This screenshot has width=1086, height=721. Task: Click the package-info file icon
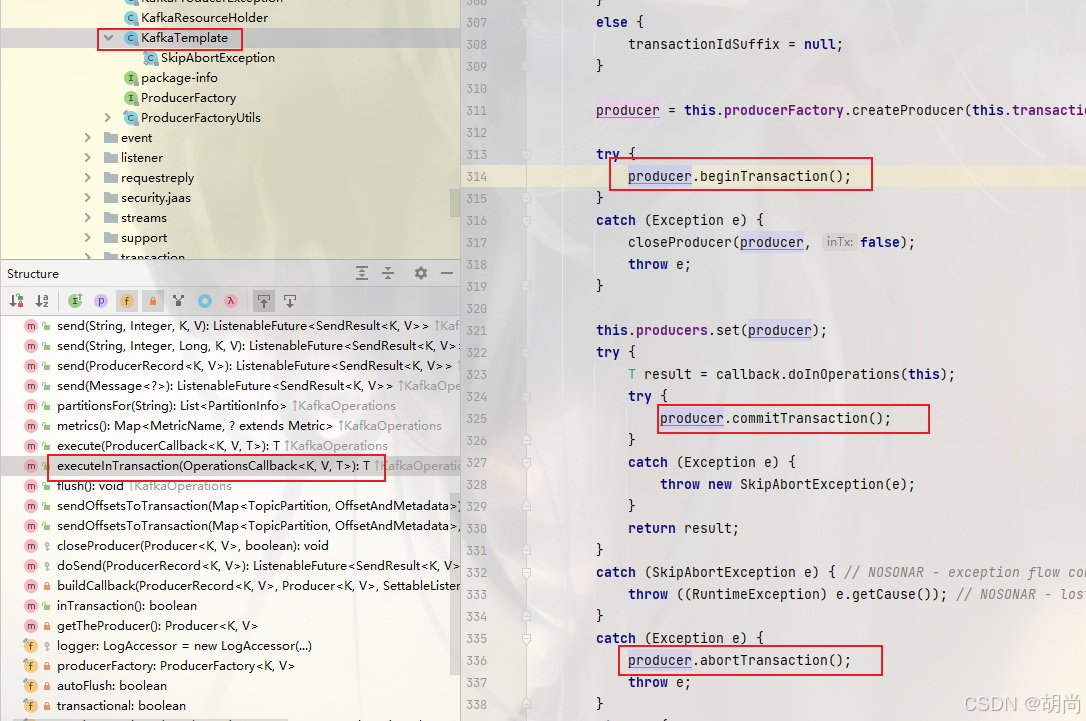click(131, 78)
